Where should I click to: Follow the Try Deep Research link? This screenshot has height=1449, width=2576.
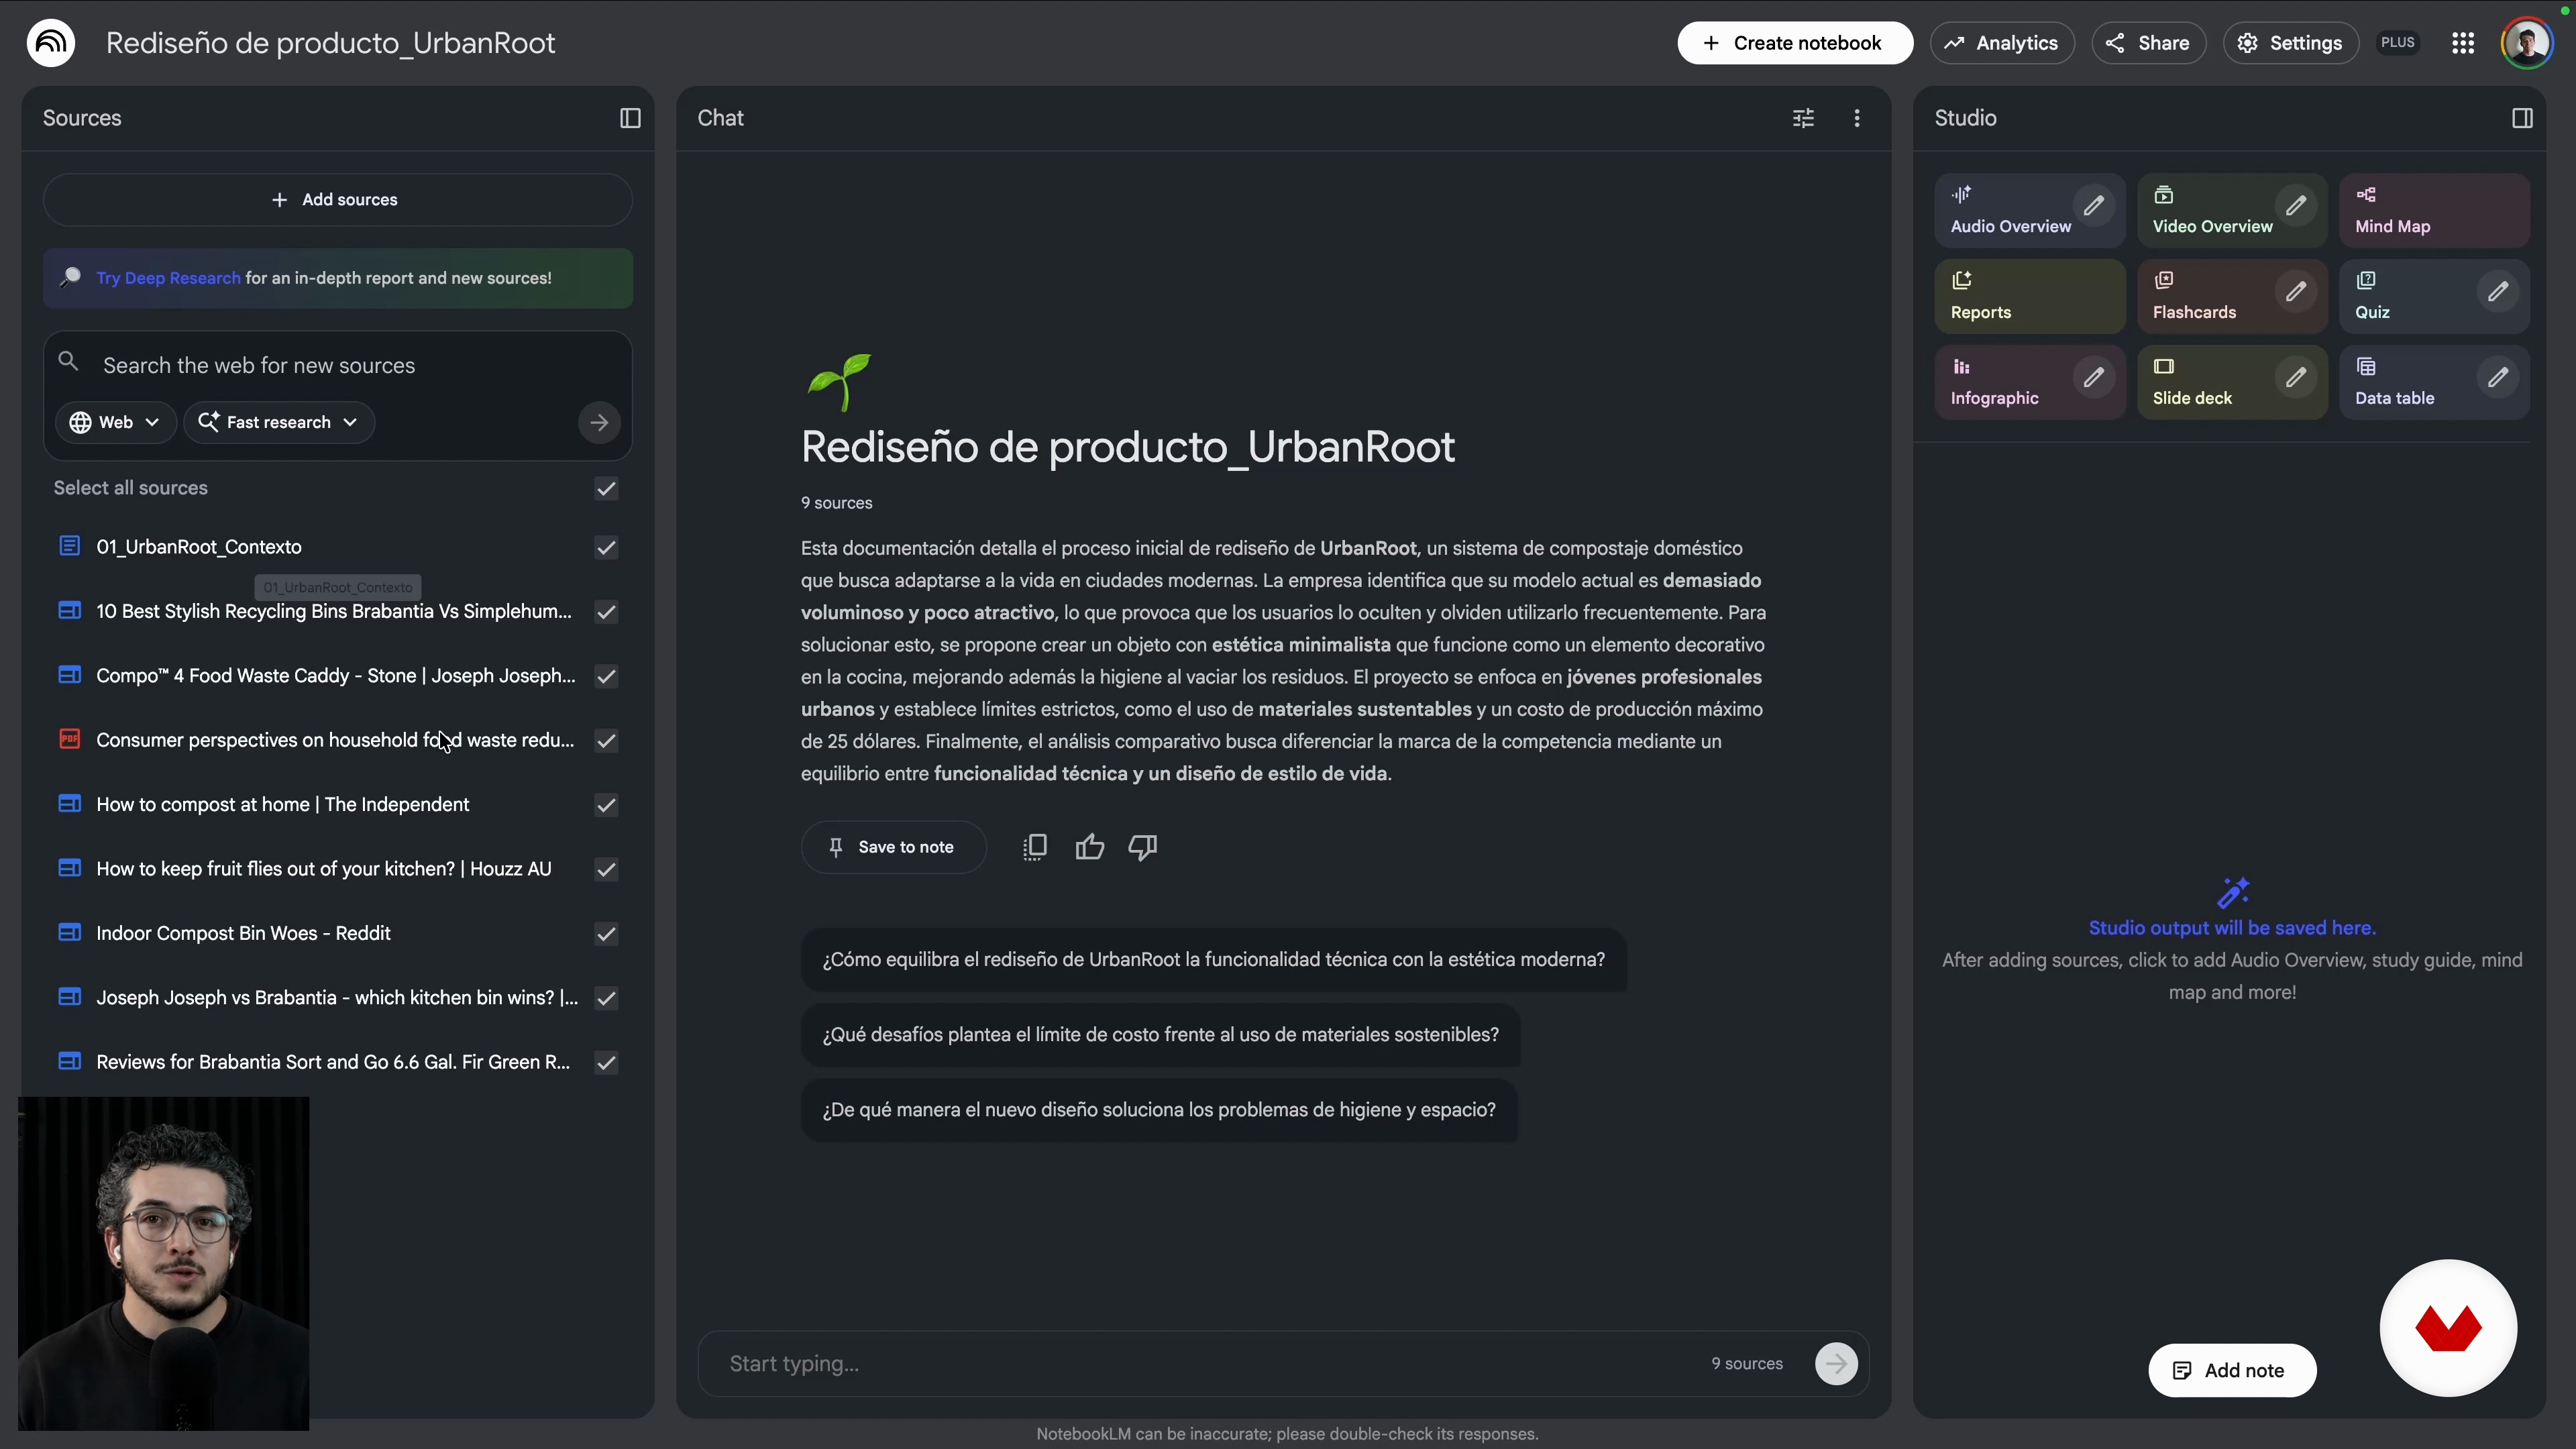[x=168, y=278]
